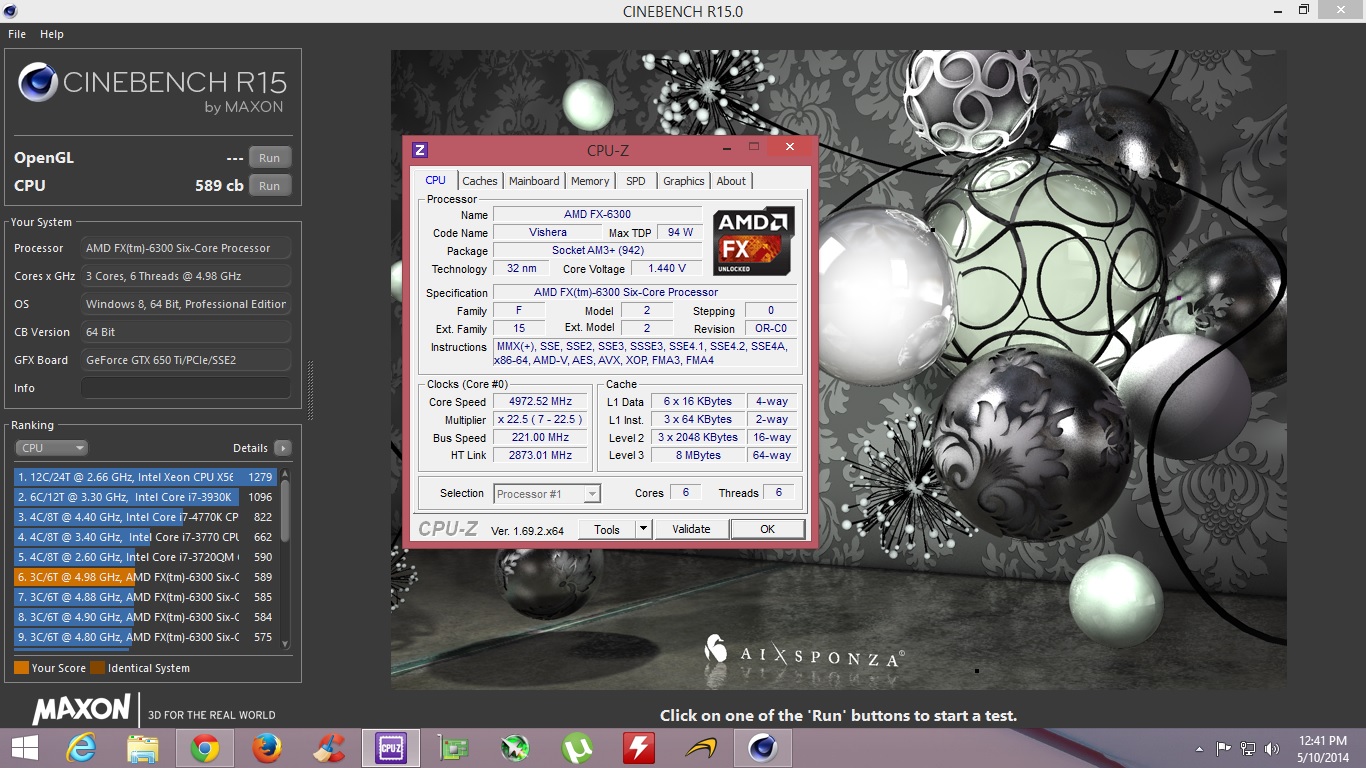Viewport: 1366px width, 768px height.
Task: Click the Core Speed 4972.52 MHz value
Action: [540, 402]
